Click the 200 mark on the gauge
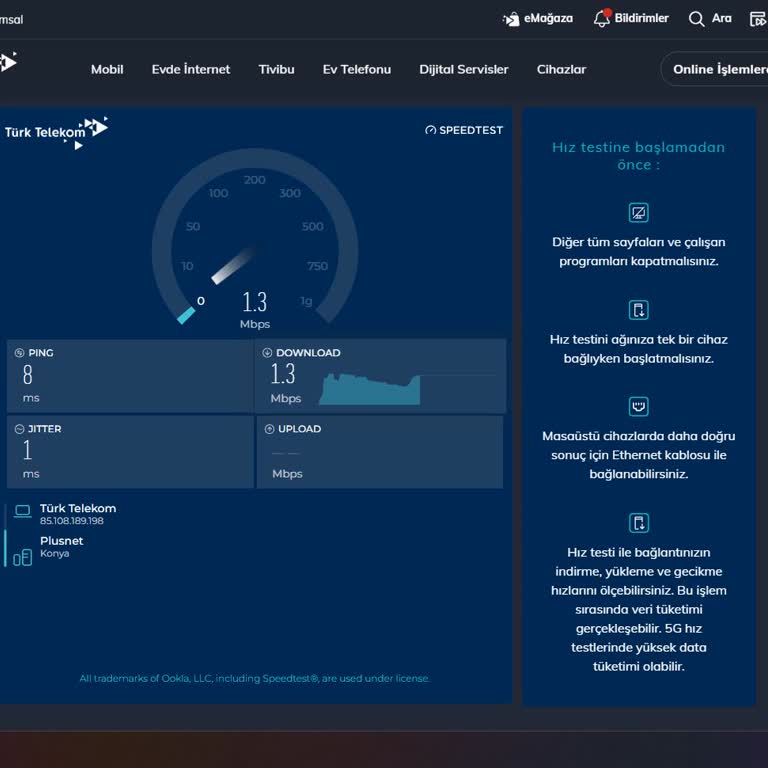 (255, 180)
